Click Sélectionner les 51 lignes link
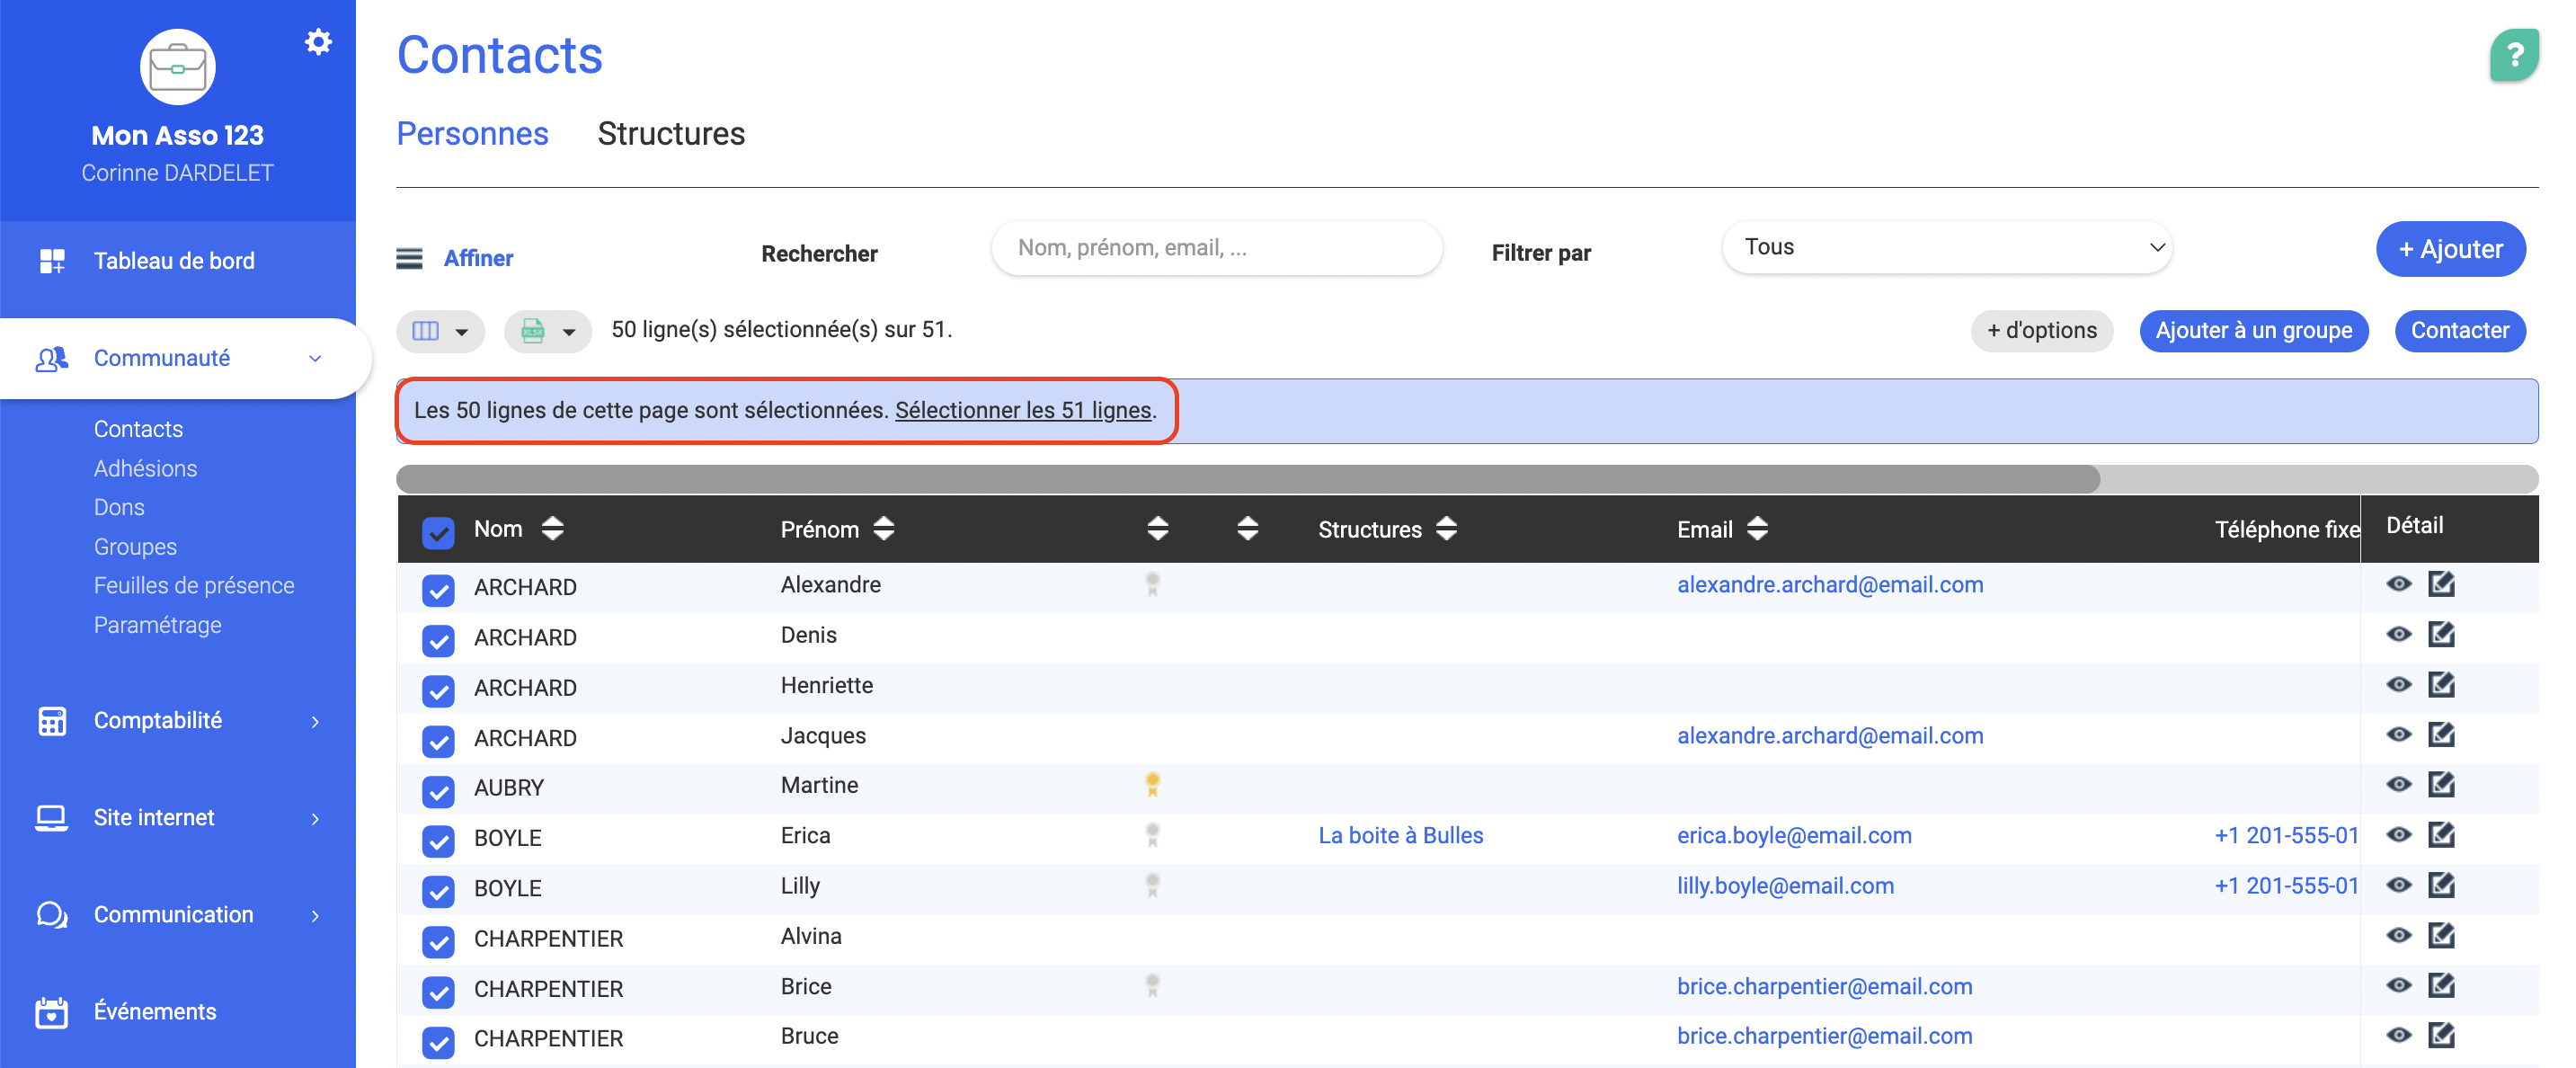This screenshot has width=2576, height=1068. pos(1023,410)
